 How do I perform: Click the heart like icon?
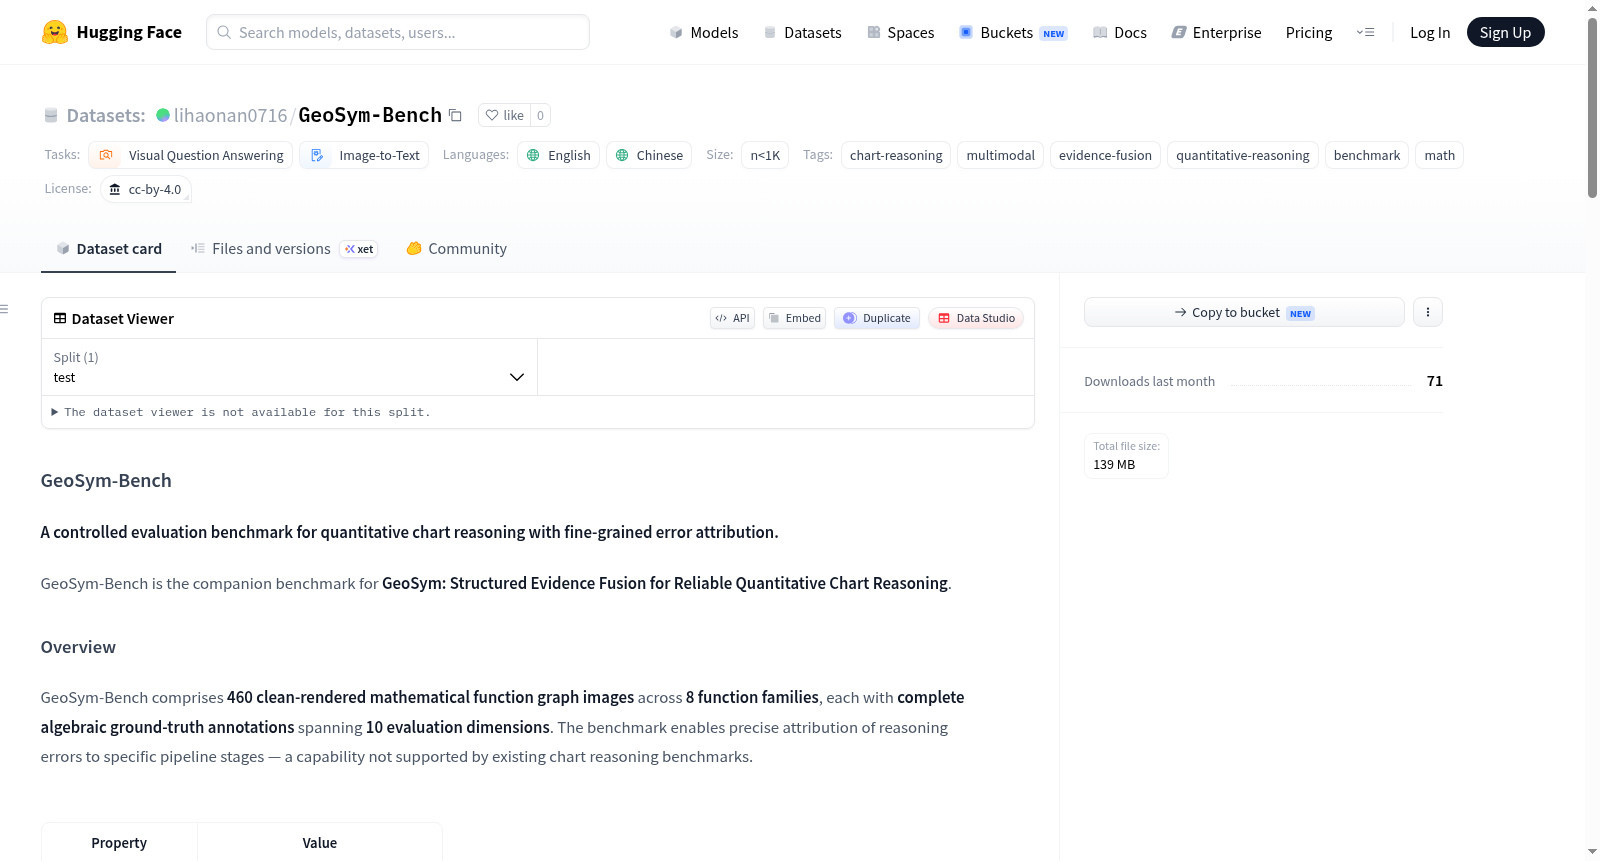click(x=492, y=115)
